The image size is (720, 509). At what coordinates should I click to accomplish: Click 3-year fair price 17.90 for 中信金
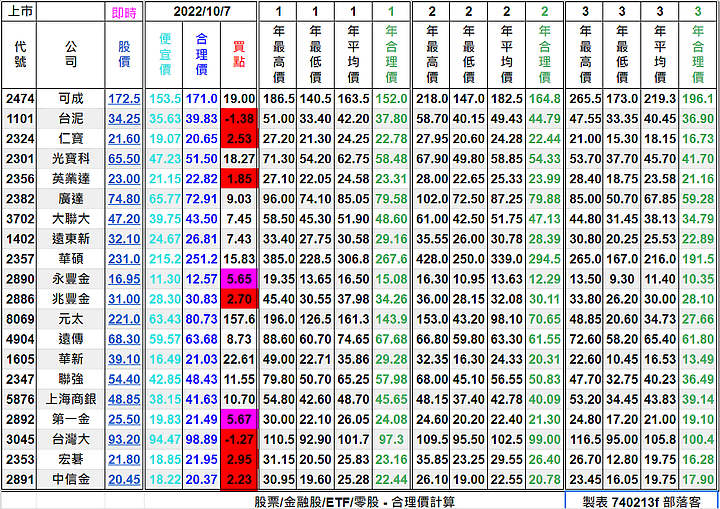click(x=698, y=480)
